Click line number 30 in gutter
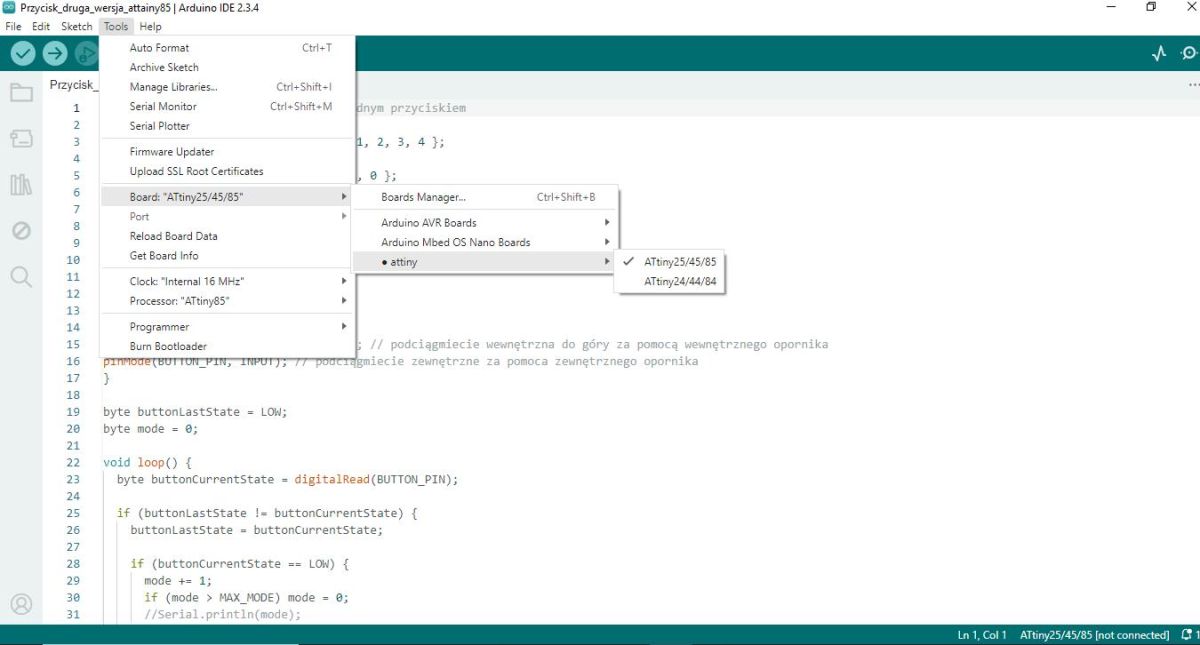 [x=72, y=597]
